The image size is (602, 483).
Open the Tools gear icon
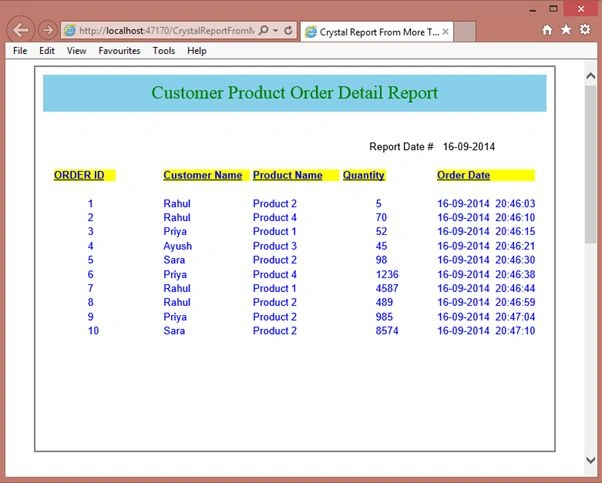tap(585, 30)
